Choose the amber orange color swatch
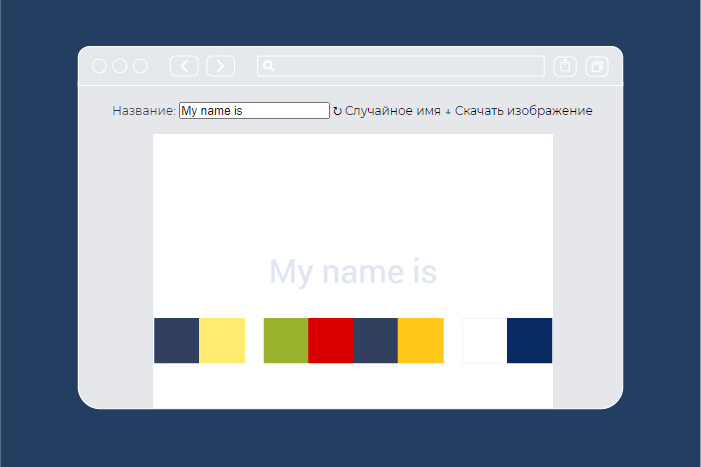This screenshot has width=701, height=467. (x=421, y=340)
